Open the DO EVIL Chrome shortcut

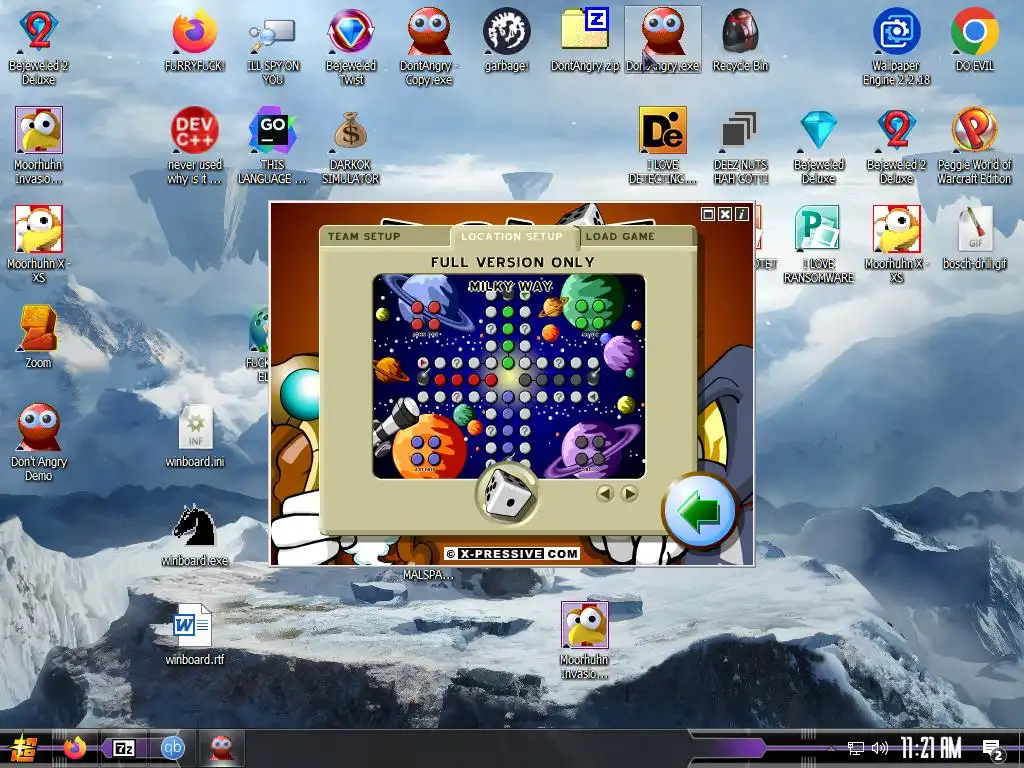[974, 41]
